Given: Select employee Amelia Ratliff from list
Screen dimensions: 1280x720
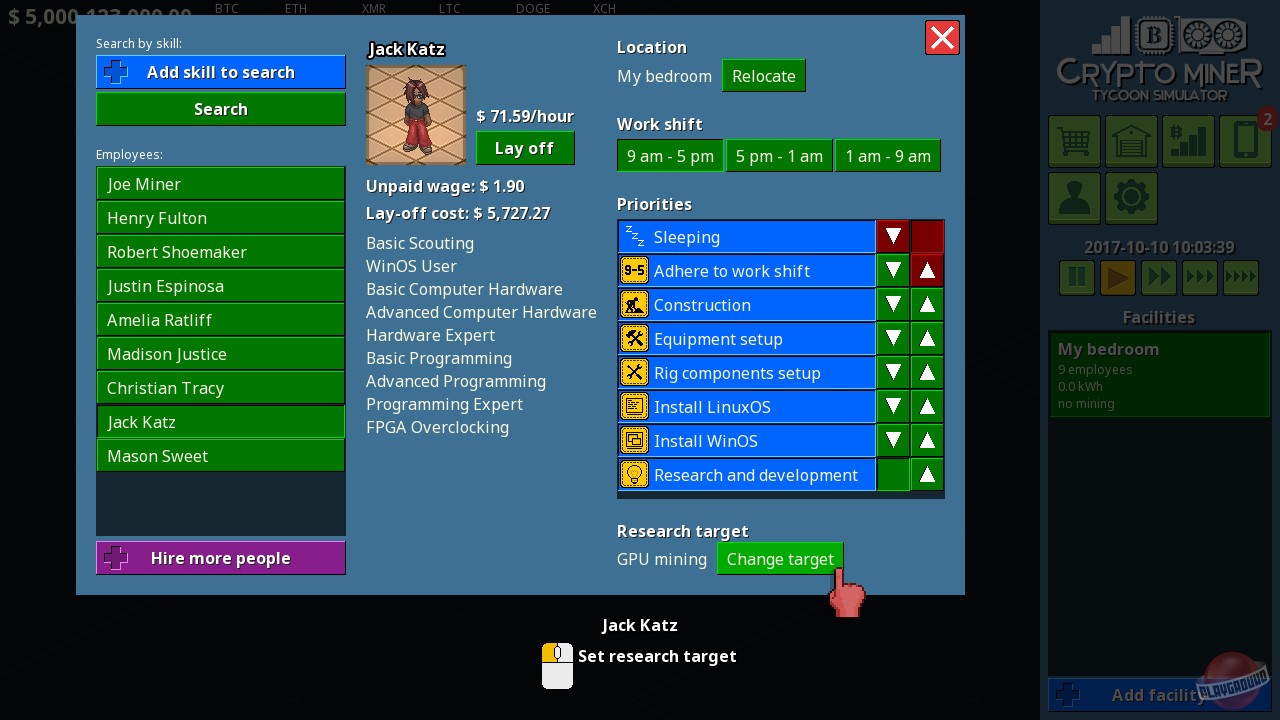Looking at the screenshot, I should [x=220, y=320].
